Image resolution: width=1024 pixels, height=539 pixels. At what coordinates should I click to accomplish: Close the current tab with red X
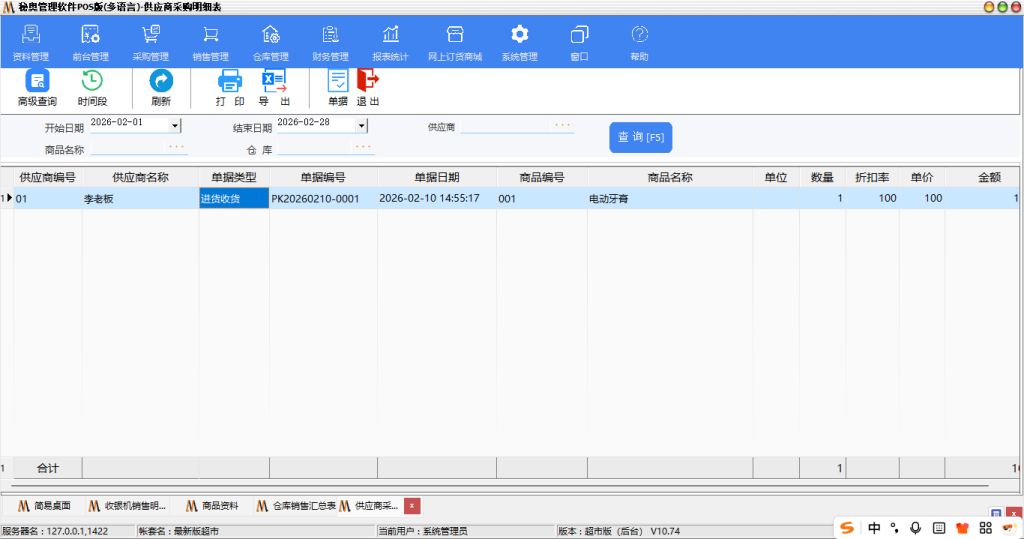pos(412,506)
